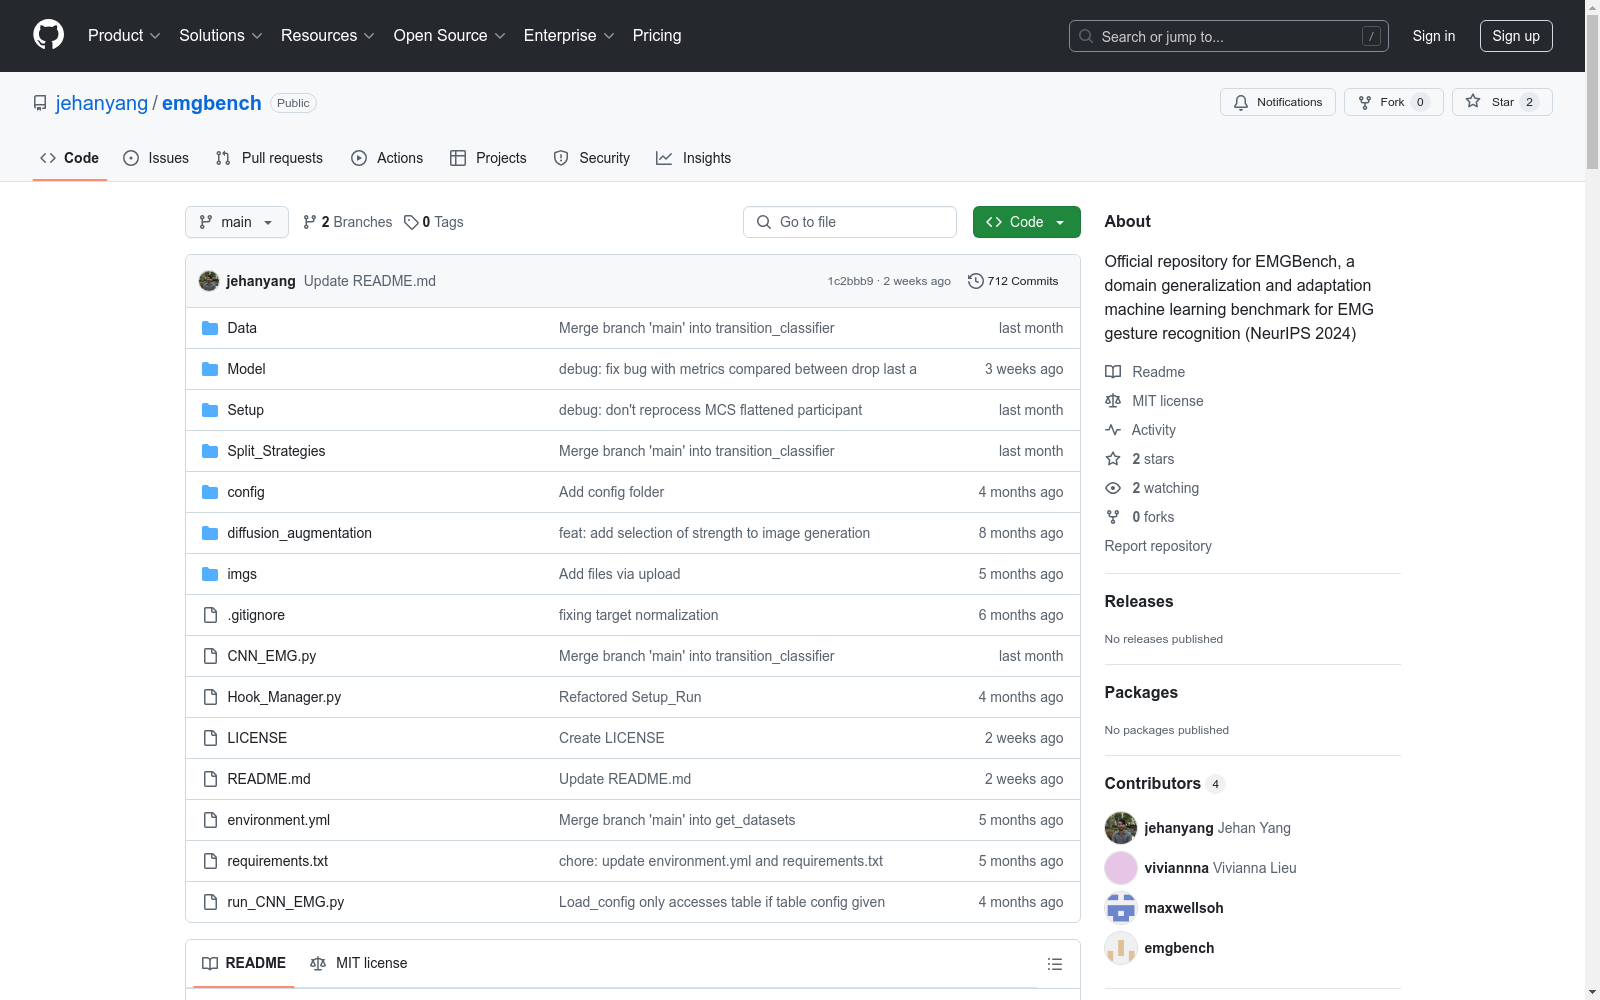Click the run_CNN_EMG.py file icon

click(x=210, y=902)
